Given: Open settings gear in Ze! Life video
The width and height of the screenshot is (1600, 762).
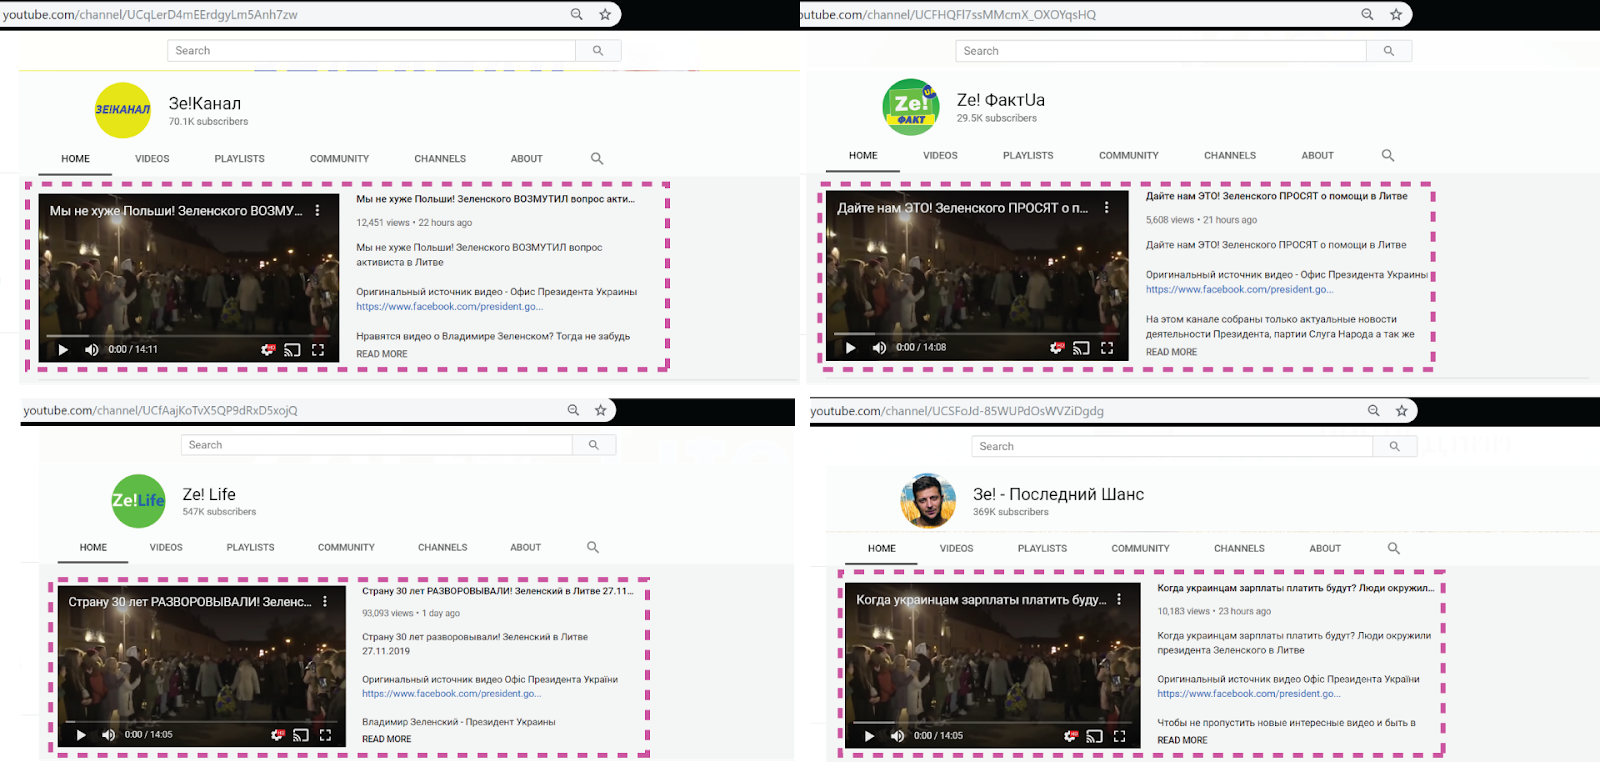Looking at the screenshot, I should tap(277, 735).
